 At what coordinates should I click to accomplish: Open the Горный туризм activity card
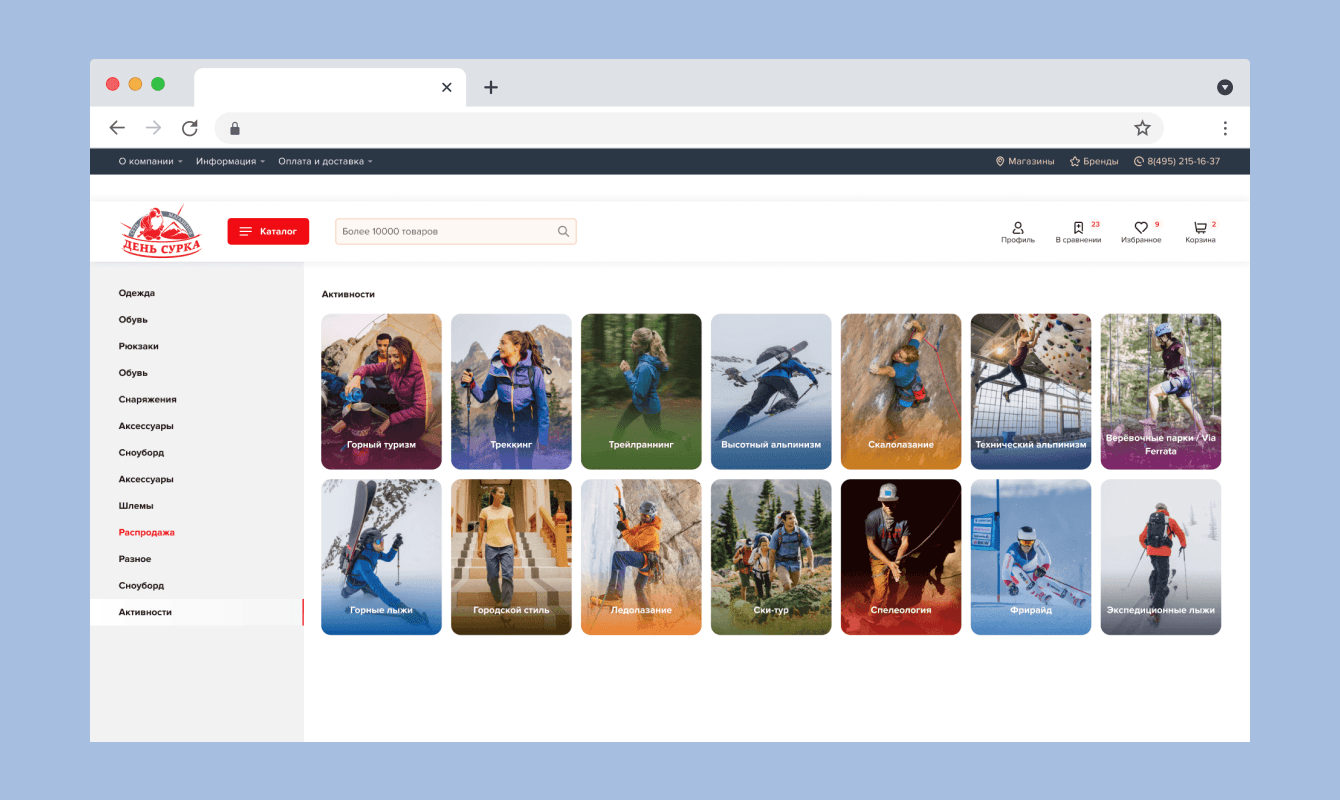(381, 391)
